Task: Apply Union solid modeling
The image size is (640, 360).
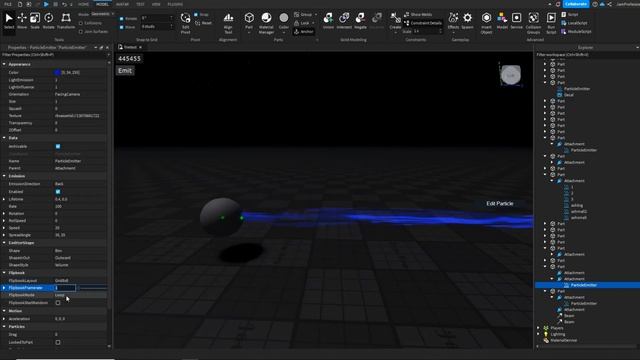Action: [328, 21]
